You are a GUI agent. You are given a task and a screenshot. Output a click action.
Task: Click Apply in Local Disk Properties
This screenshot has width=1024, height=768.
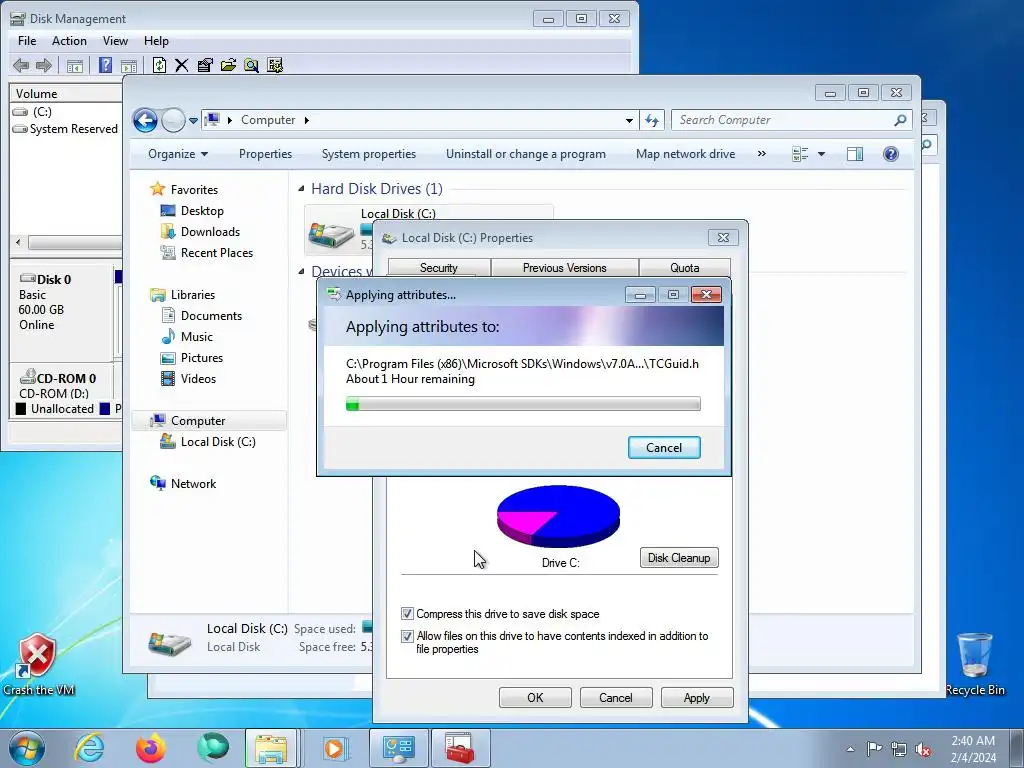(697, 697)
